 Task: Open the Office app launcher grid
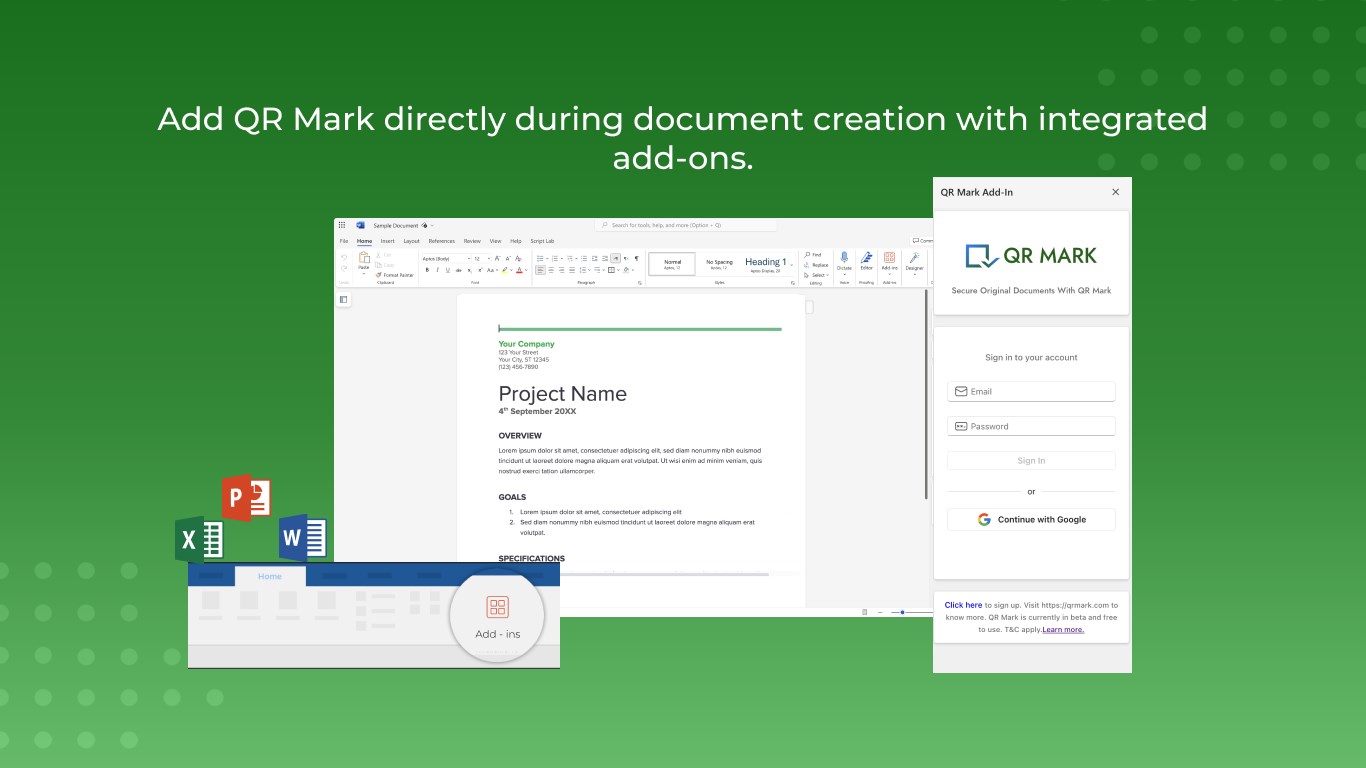(x=342, y=225)
